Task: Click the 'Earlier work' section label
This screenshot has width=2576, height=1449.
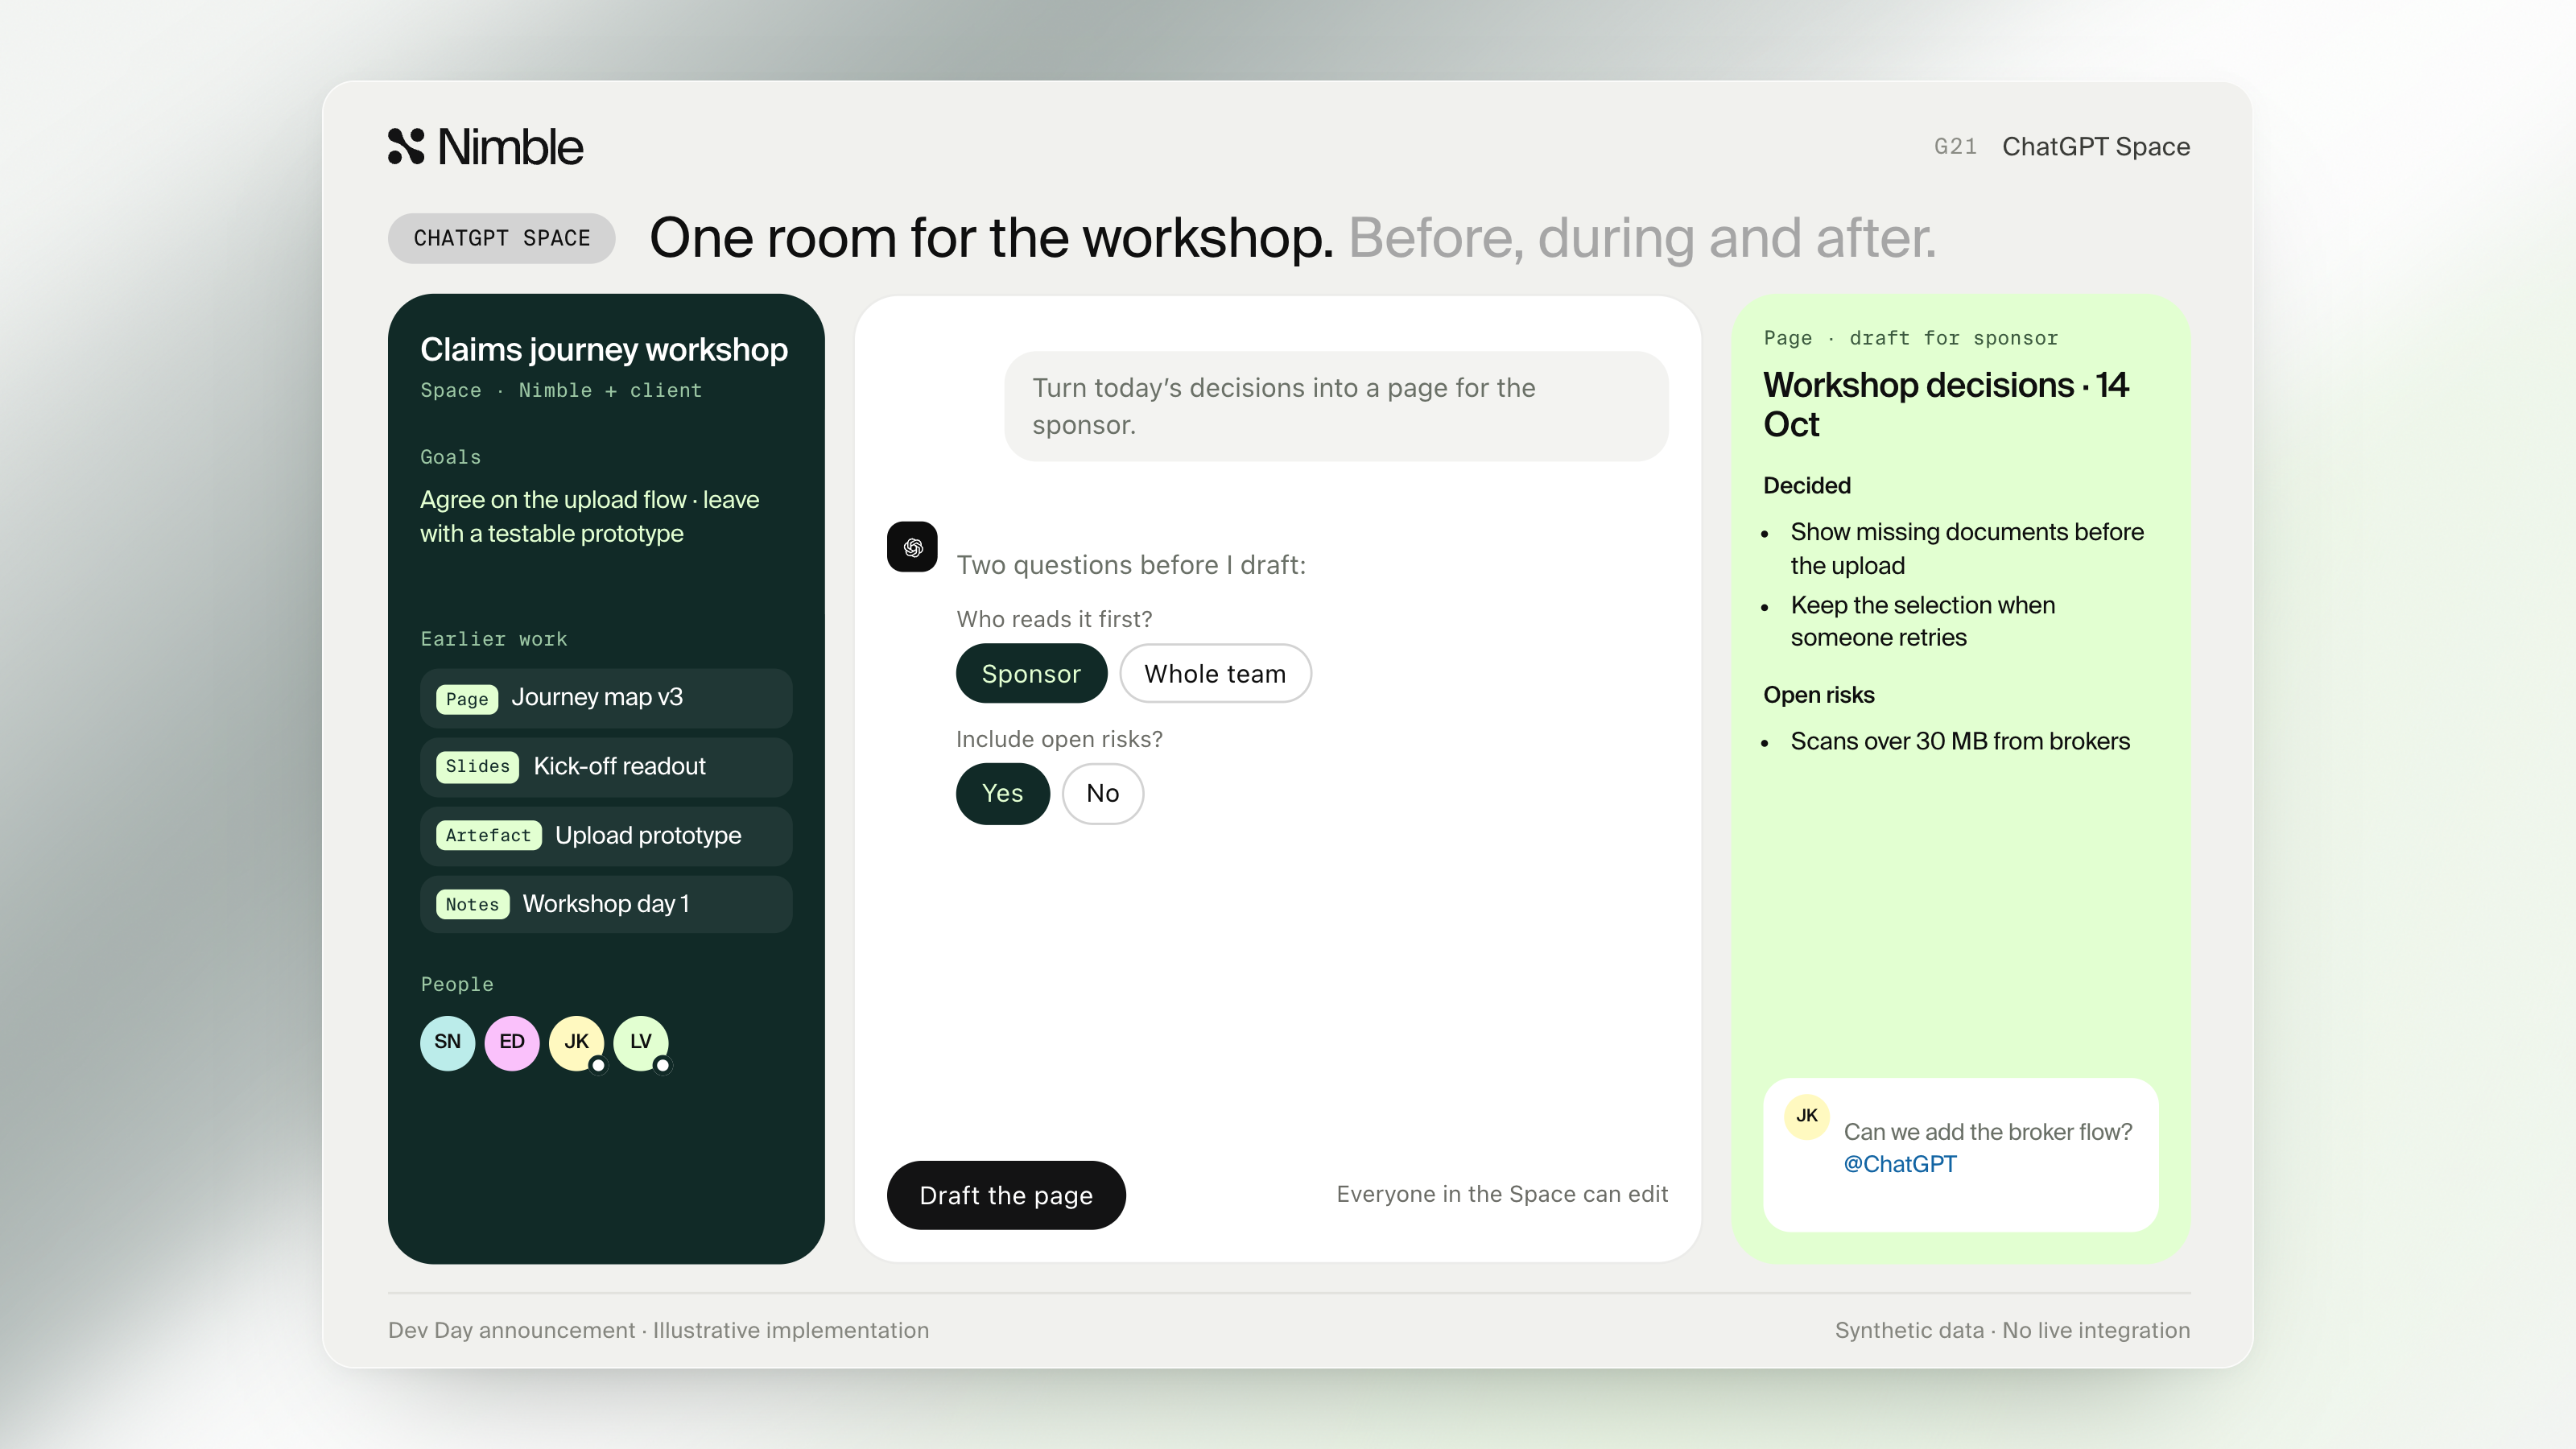Action: (x=494, y=640)
